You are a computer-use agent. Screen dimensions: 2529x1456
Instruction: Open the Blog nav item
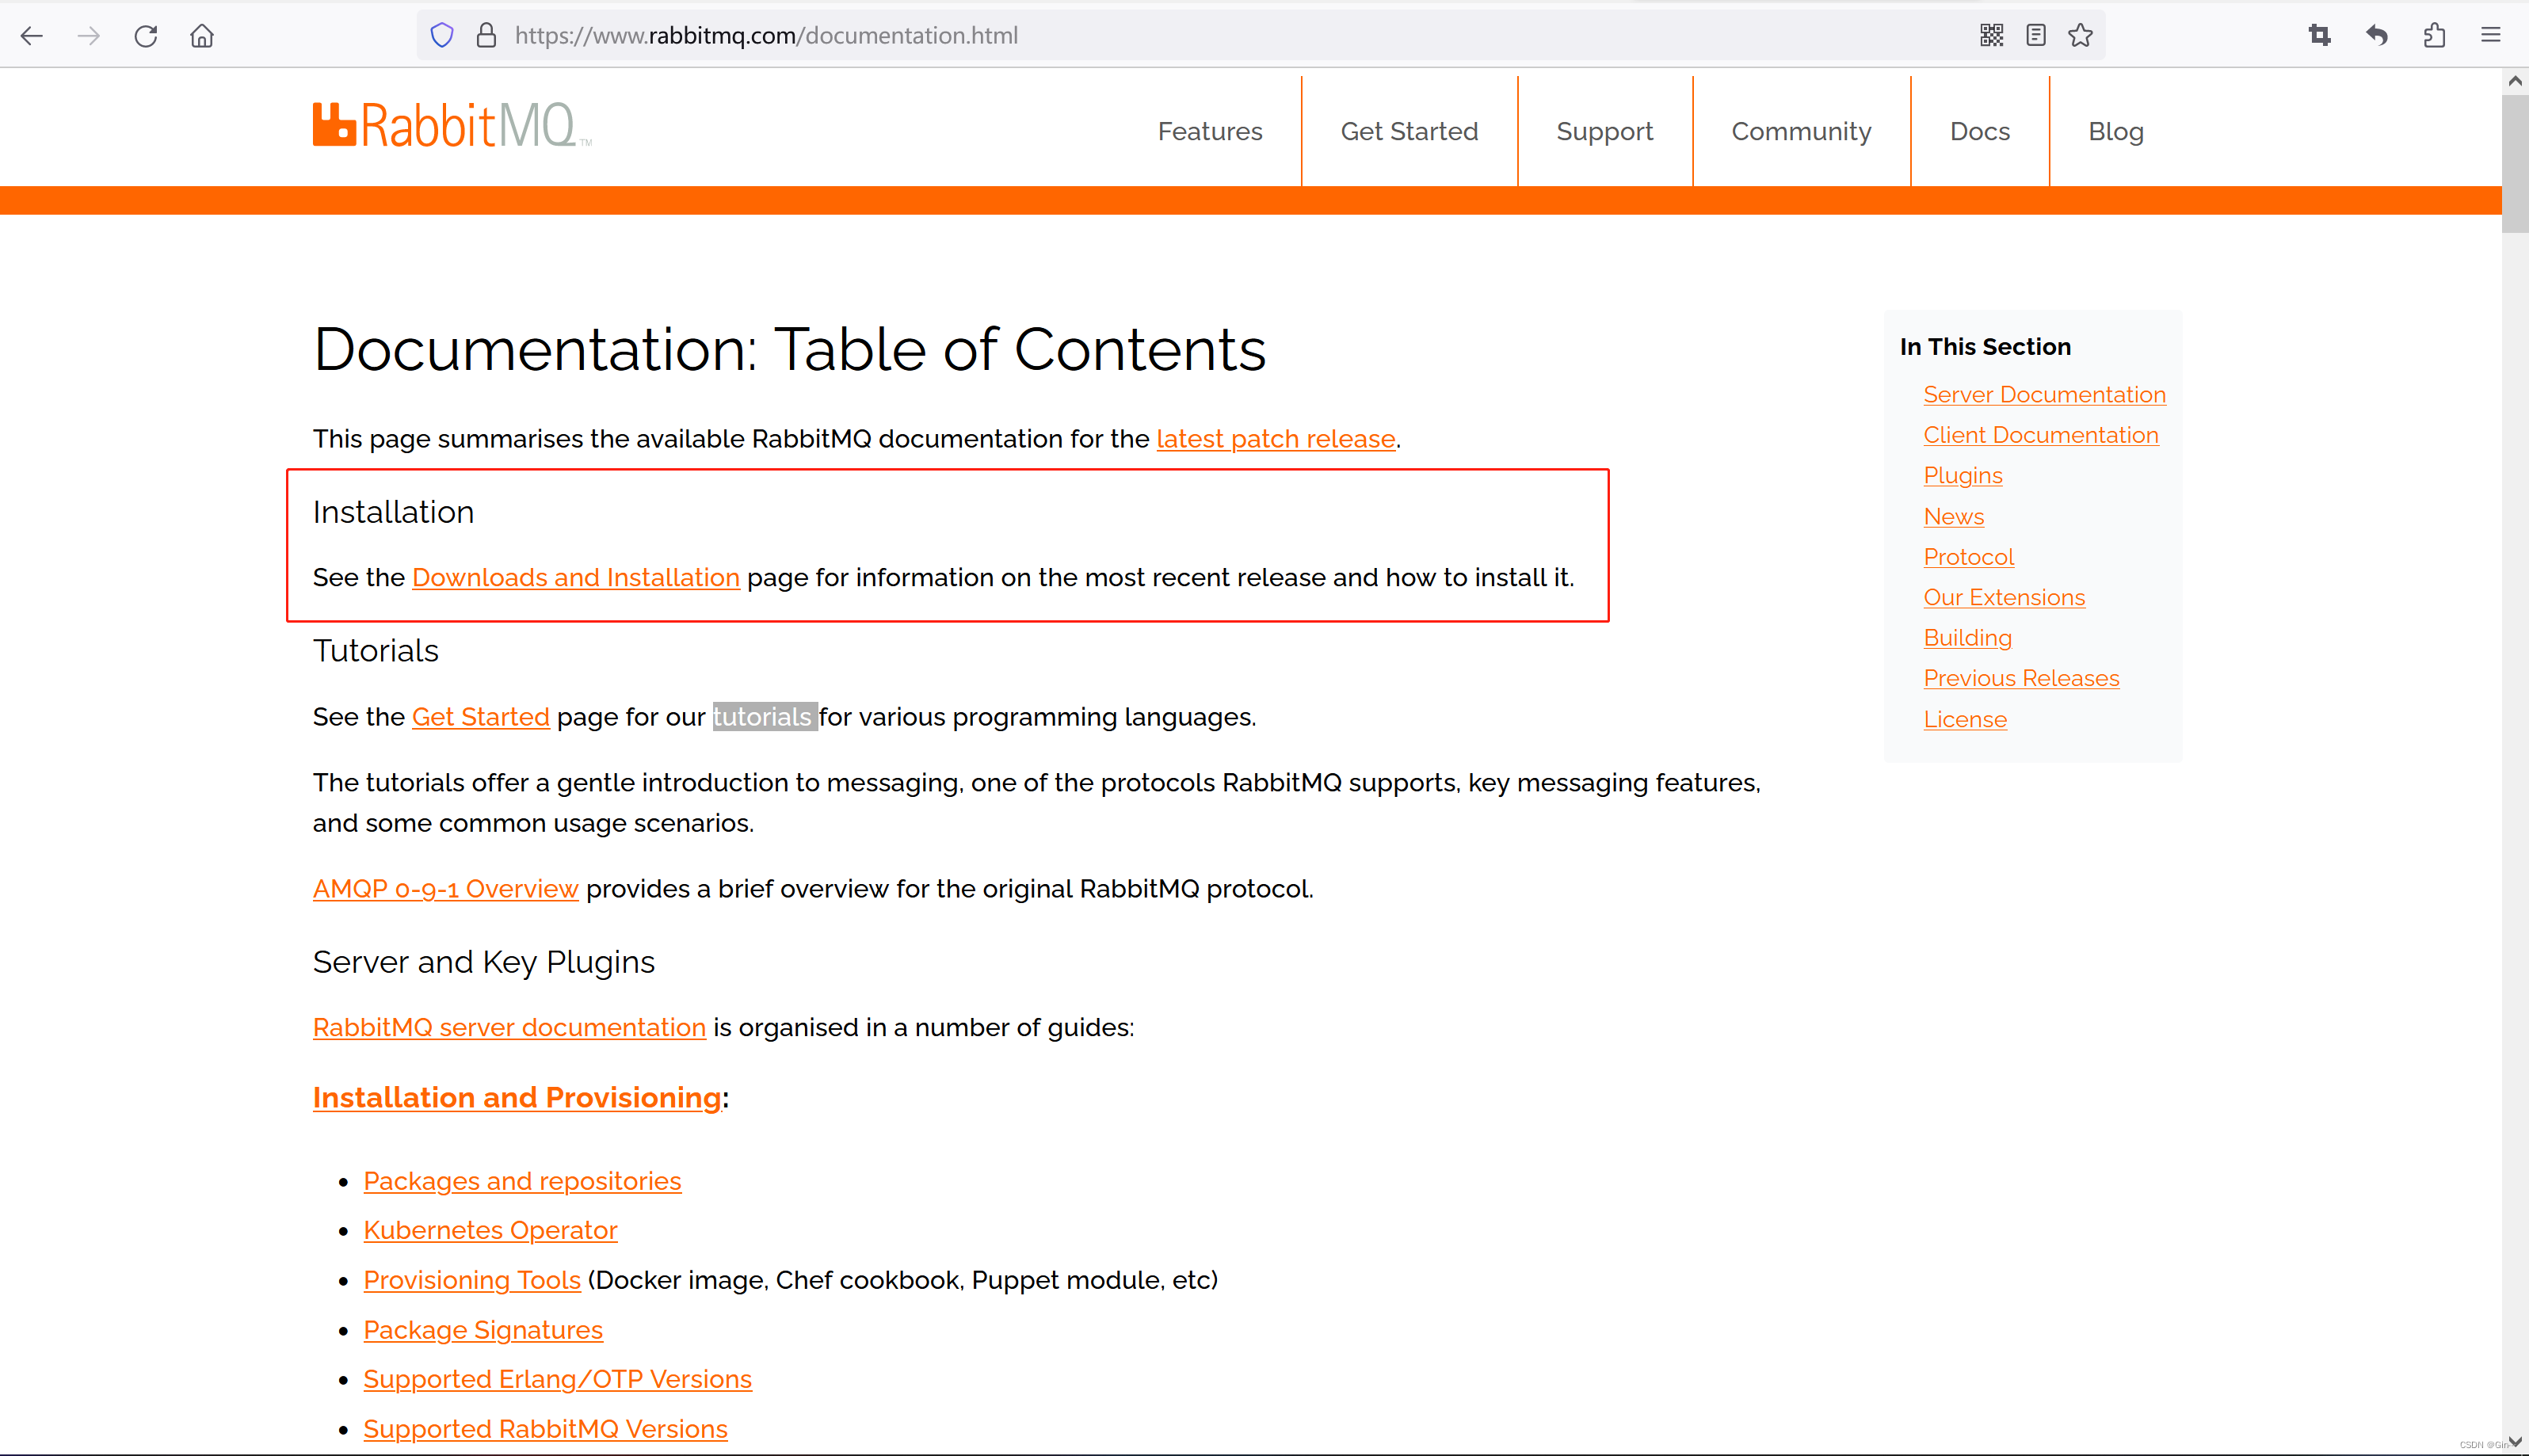click(x=2116, y=131)
